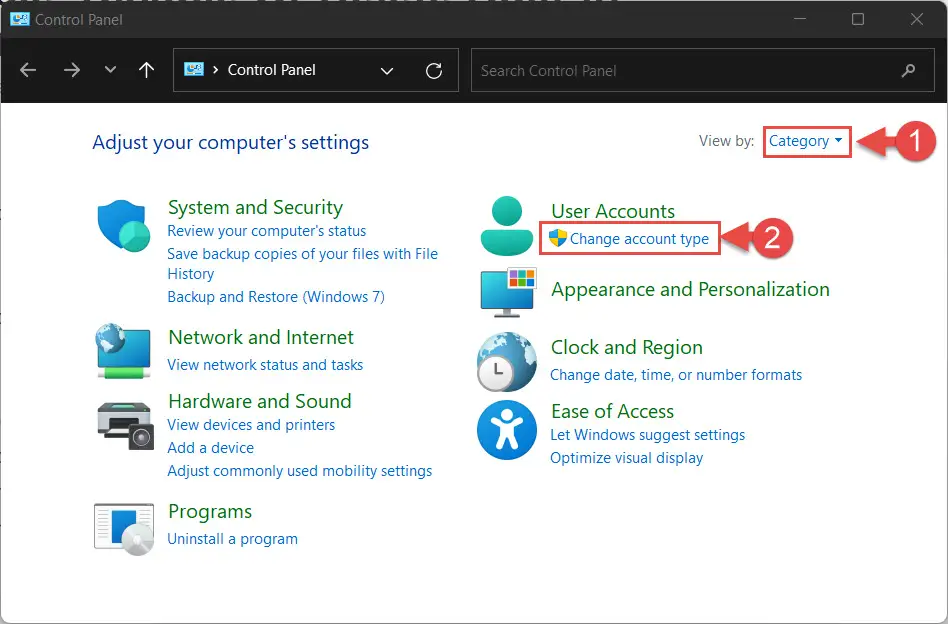
Task: Select Optimize visual display
Action: click(x=626, y=458)
